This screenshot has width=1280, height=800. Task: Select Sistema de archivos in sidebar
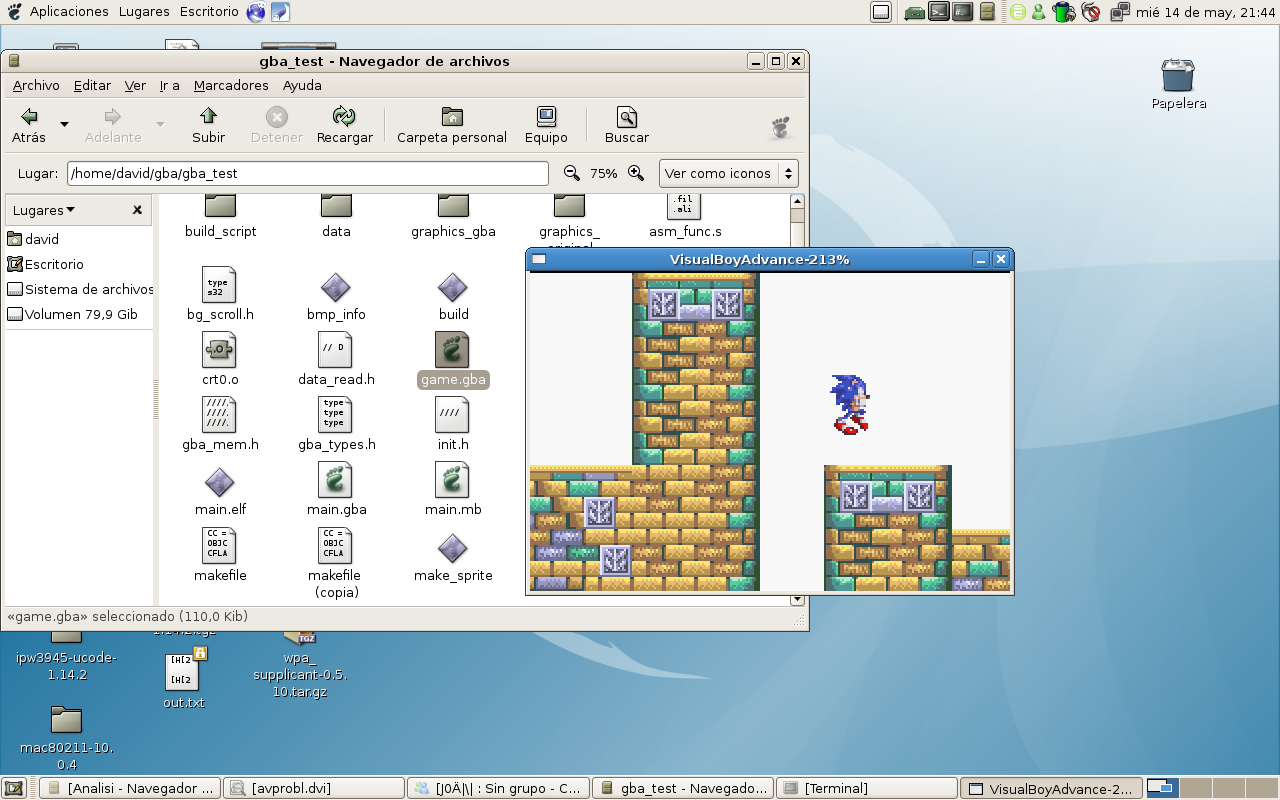click(80, 289)
